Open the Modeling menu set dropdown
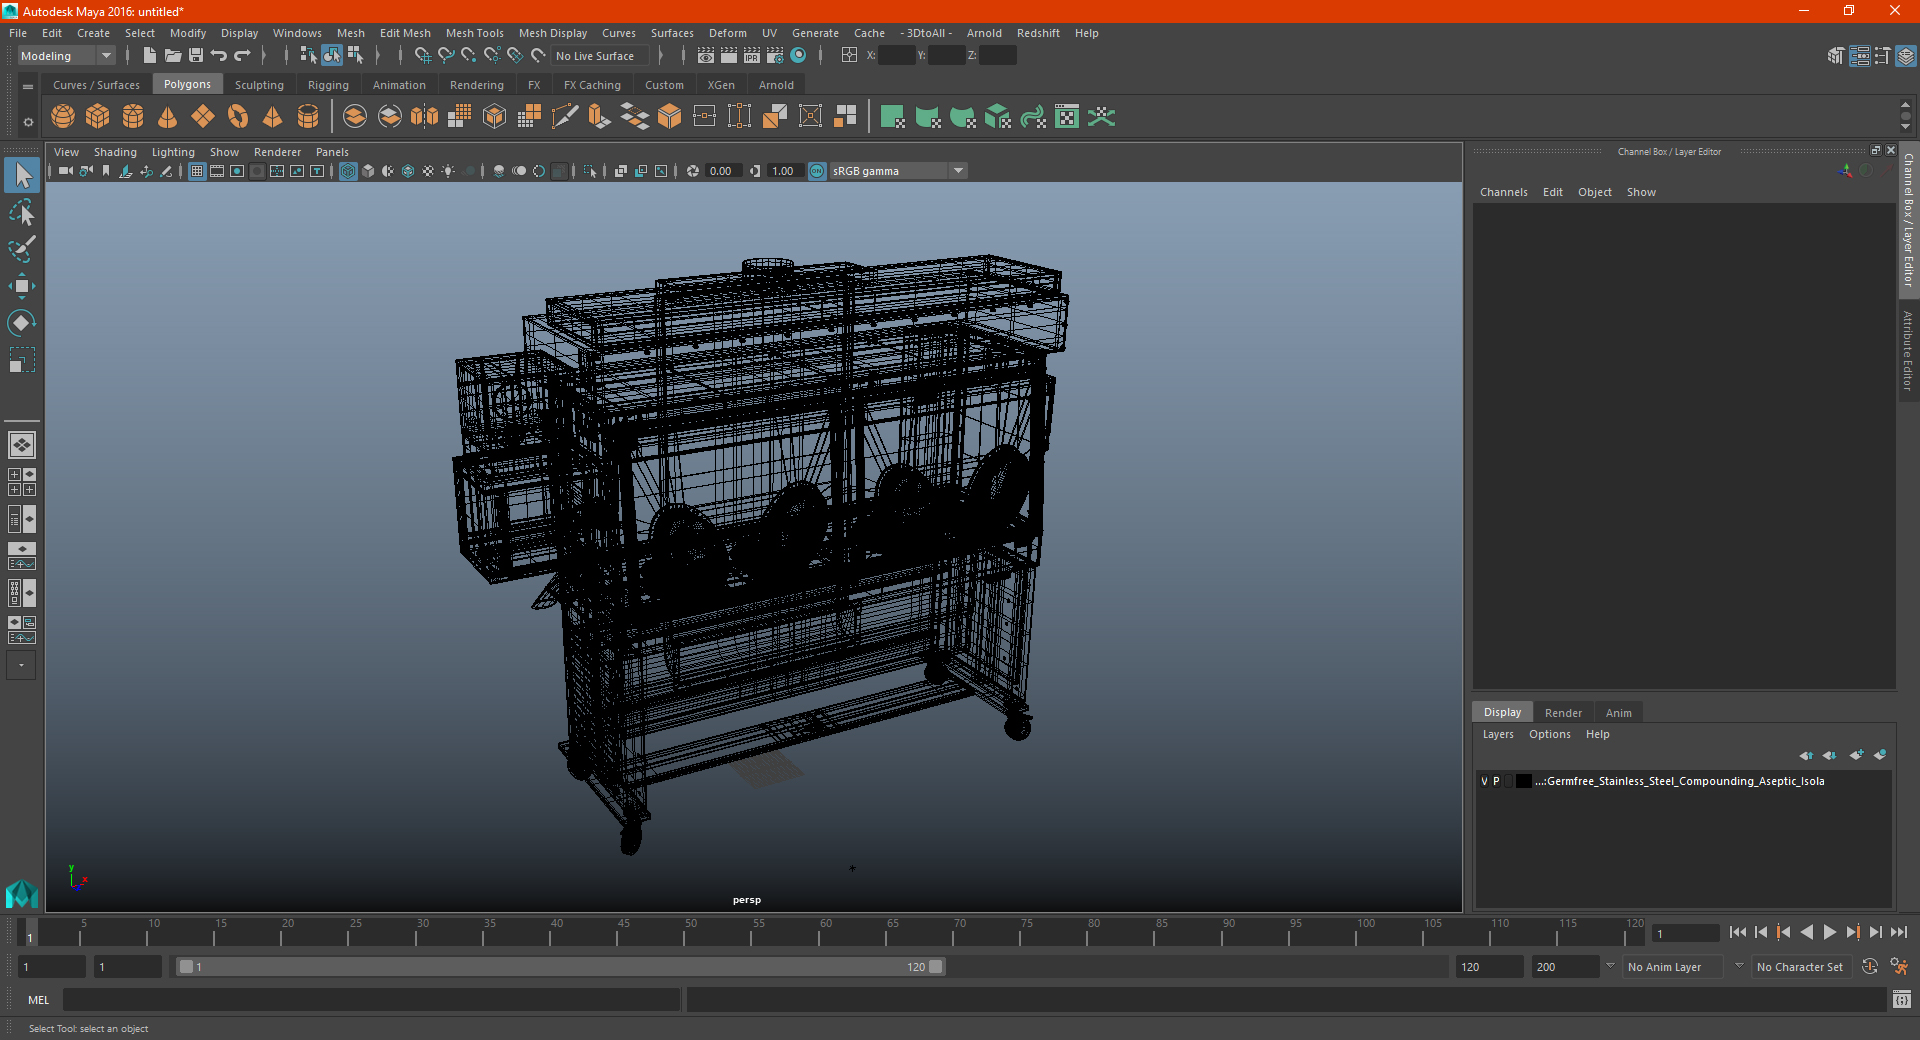Screen dimensions: 1920x1040 [66, 56]
